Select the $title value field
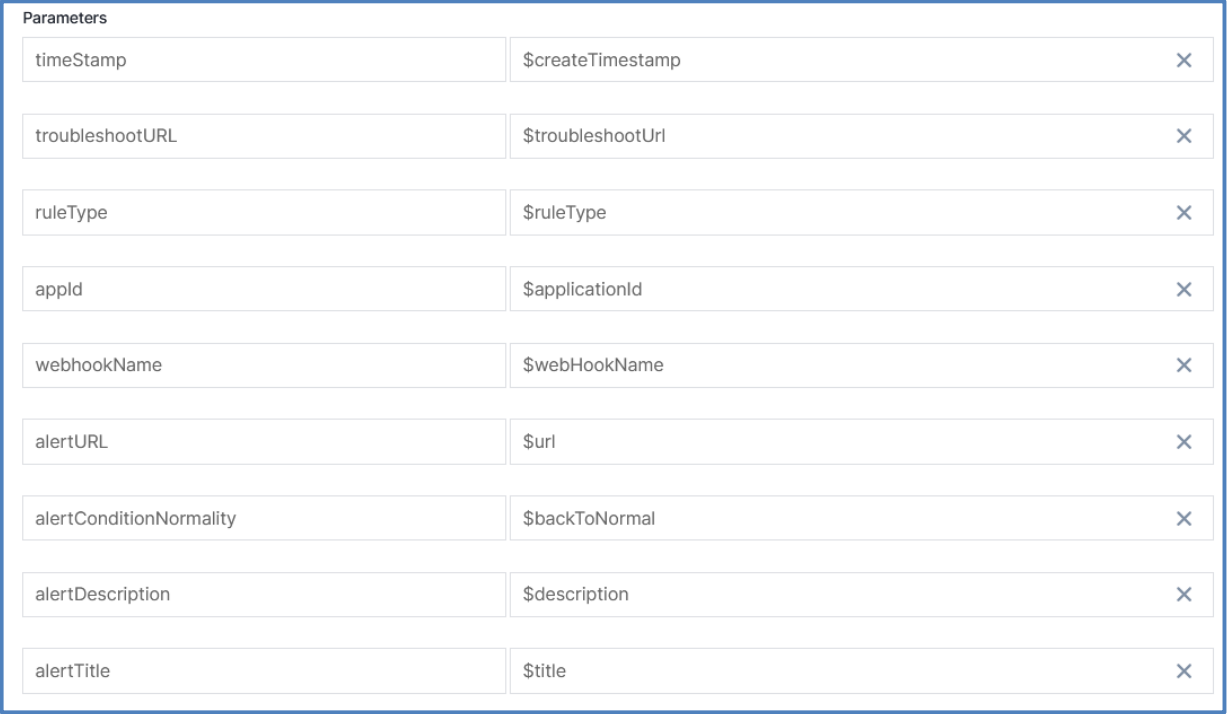The image size is (1228, 714). click(x=840, y=671)
